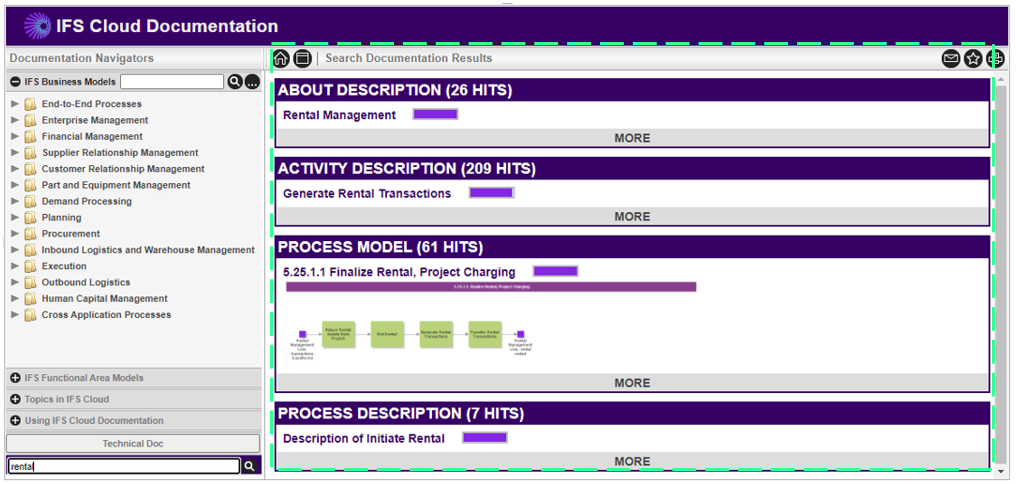This screenshot has height=484, width=1016.
Task: Click MORE under About Description
Action: coord(632,138)
